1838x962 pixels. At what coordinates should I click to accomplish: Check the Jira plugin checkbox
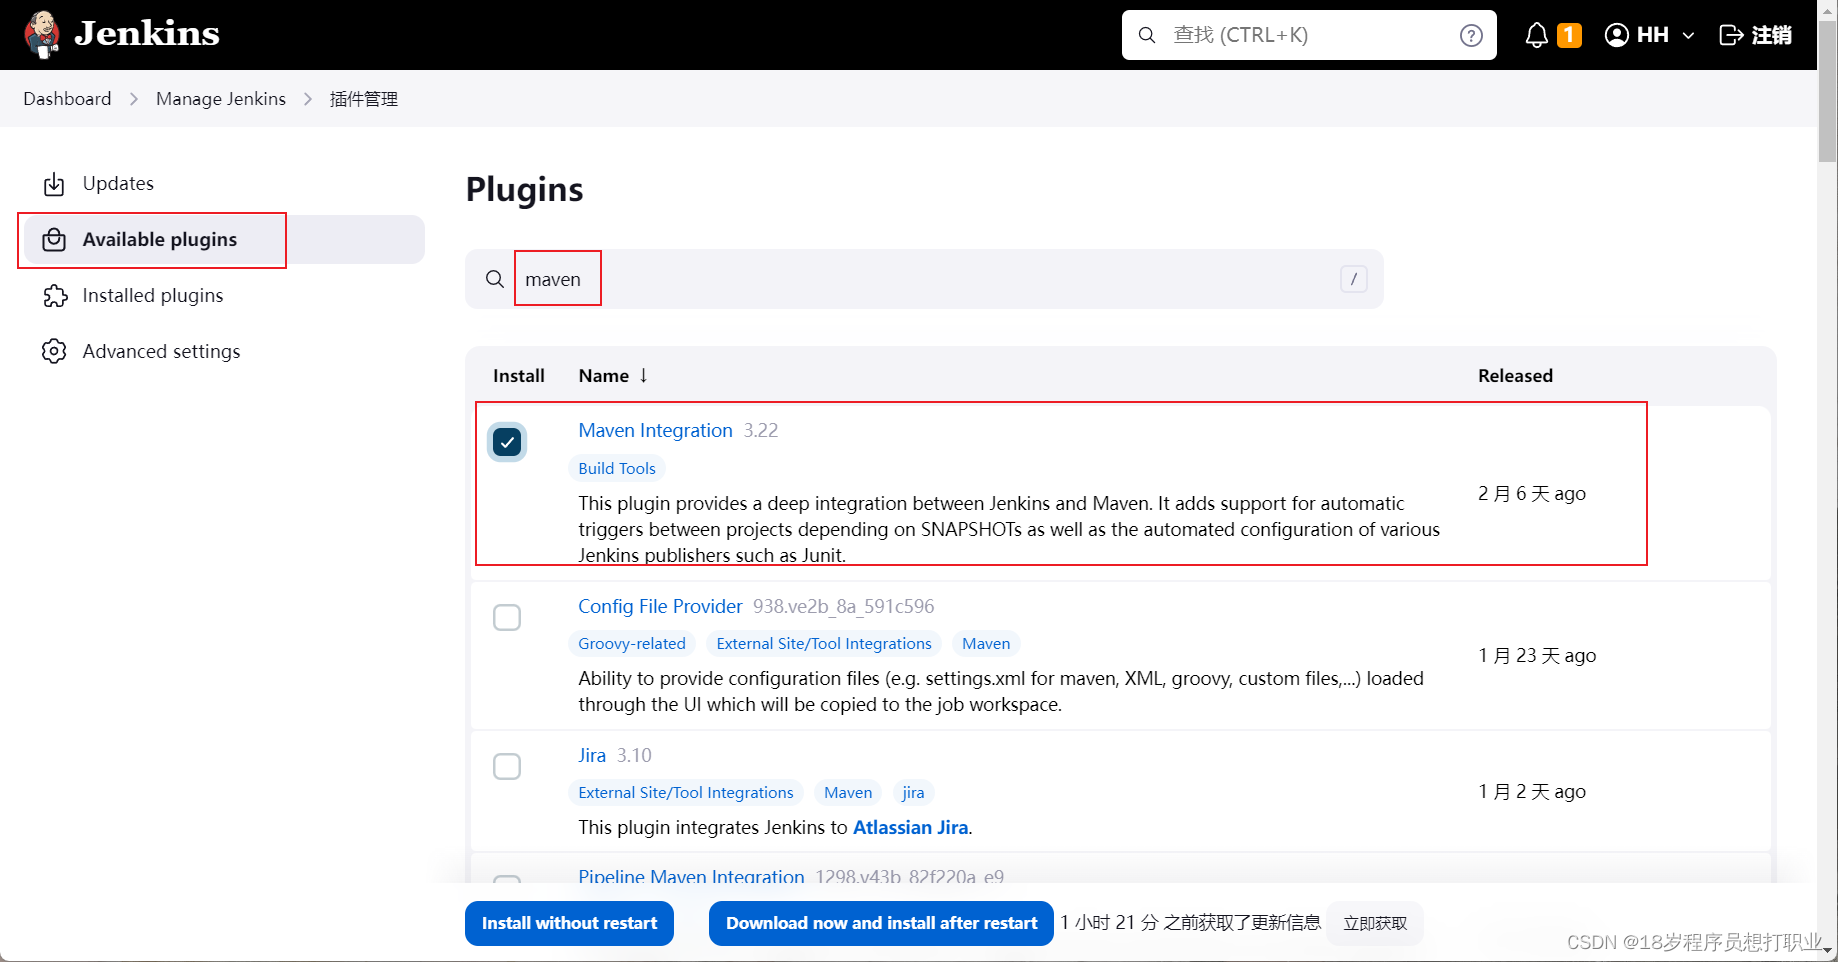tap(507, 766)
